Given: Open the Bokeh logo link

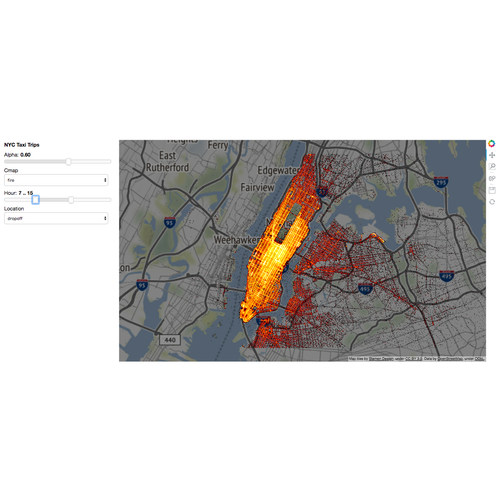Looking at the screenshot, I should (491, 144).
